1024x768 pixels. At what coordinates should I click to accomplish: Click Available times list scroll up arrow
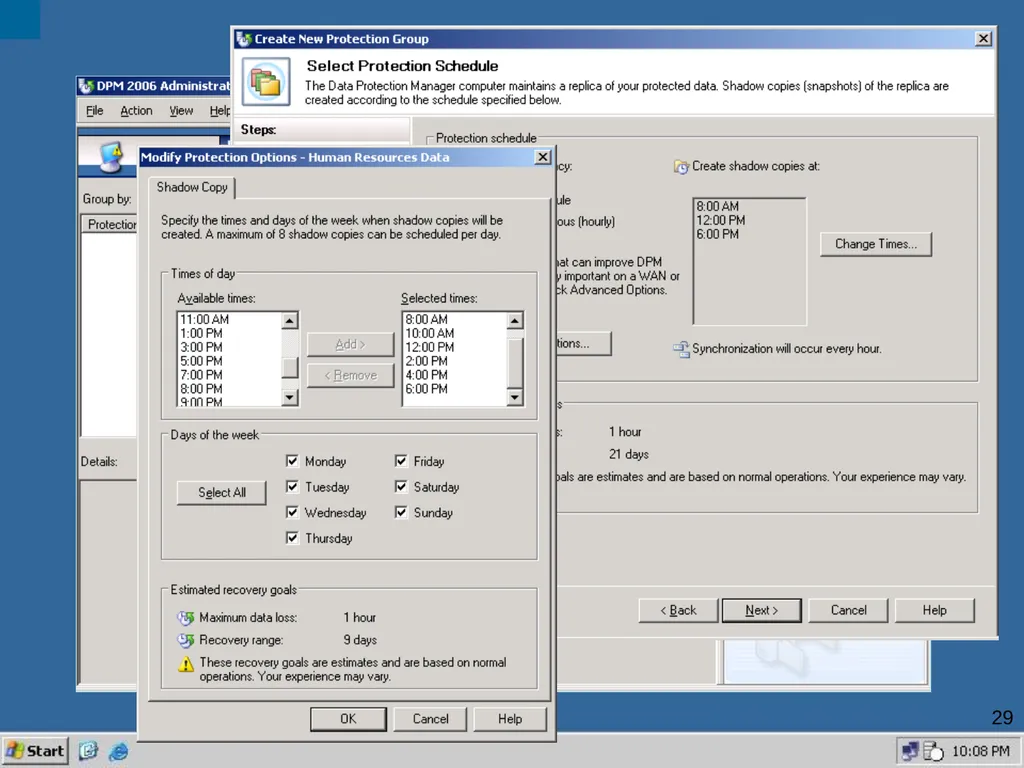coord(290,321)
